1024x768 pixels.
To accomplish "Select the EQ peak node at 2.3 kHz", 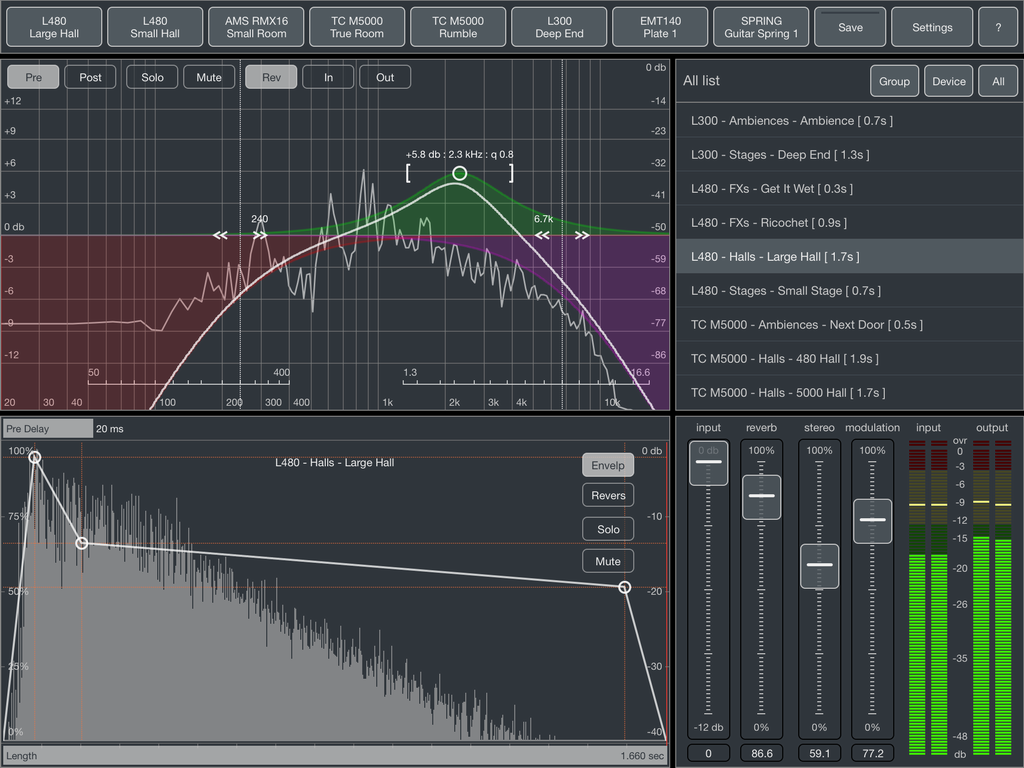I will tap(458, 173).
